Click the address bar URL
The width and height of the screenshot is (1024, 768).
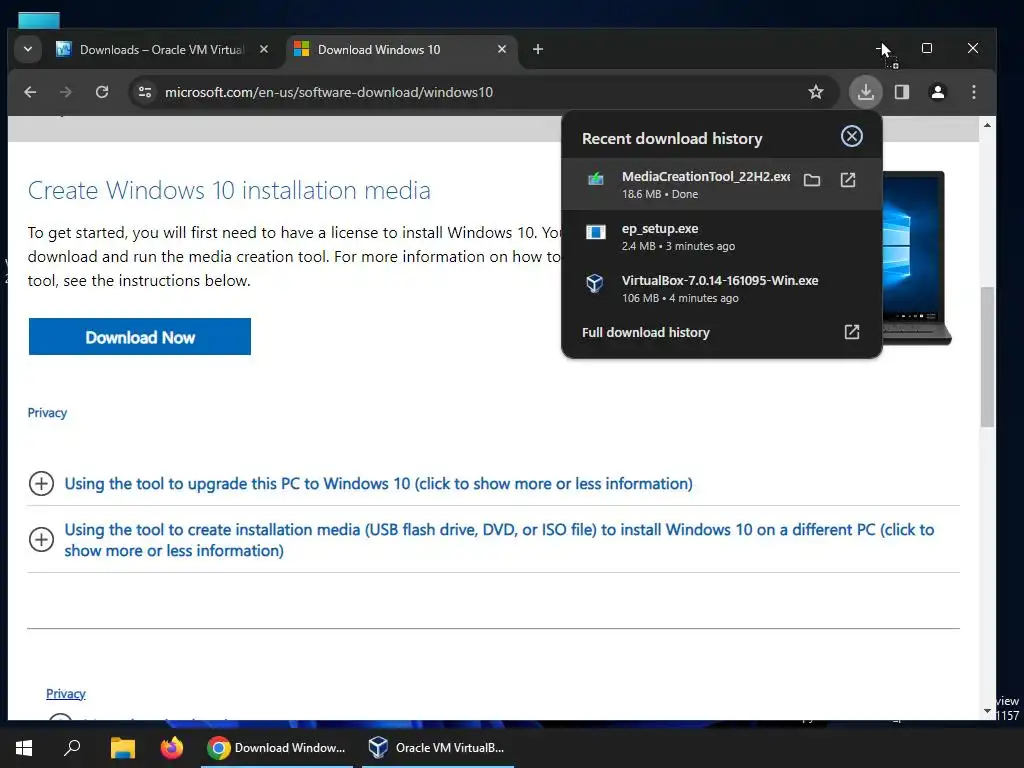[328, 92]
